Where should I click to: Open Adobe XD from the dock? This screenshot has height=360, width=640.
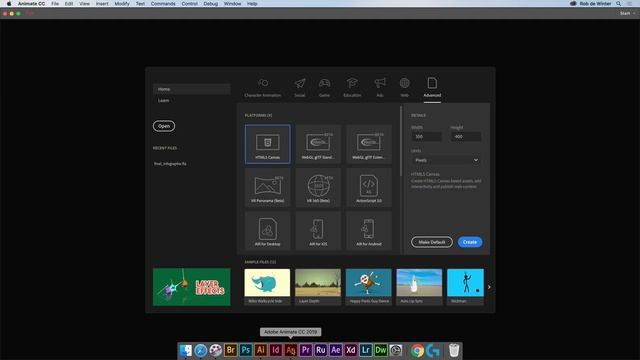click(x=351, y=350)
